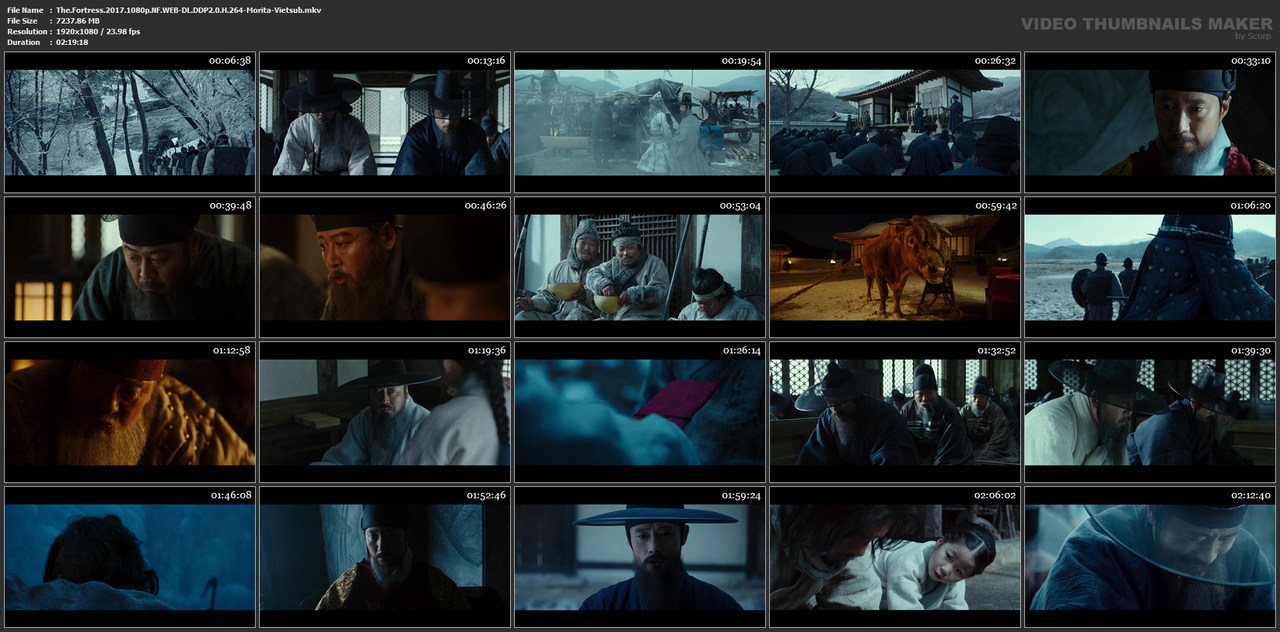
Task: Click the thumbnail marked 00:39:48
Action: (130, 267)
